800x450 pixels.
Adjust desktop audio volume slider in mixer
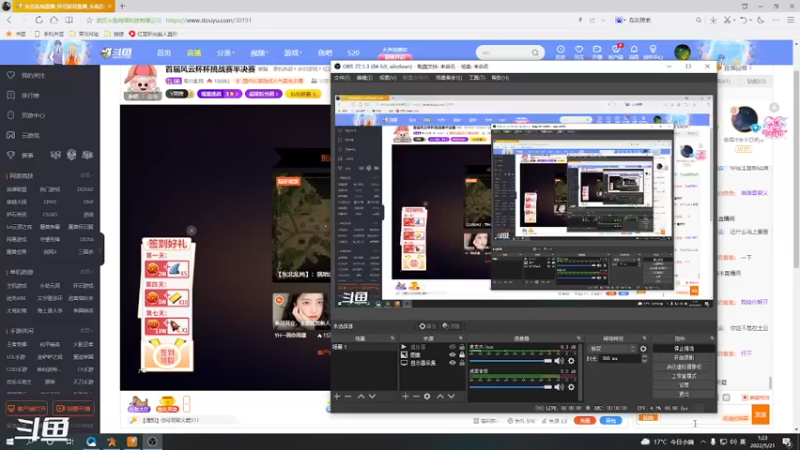[x=511, y=387]
